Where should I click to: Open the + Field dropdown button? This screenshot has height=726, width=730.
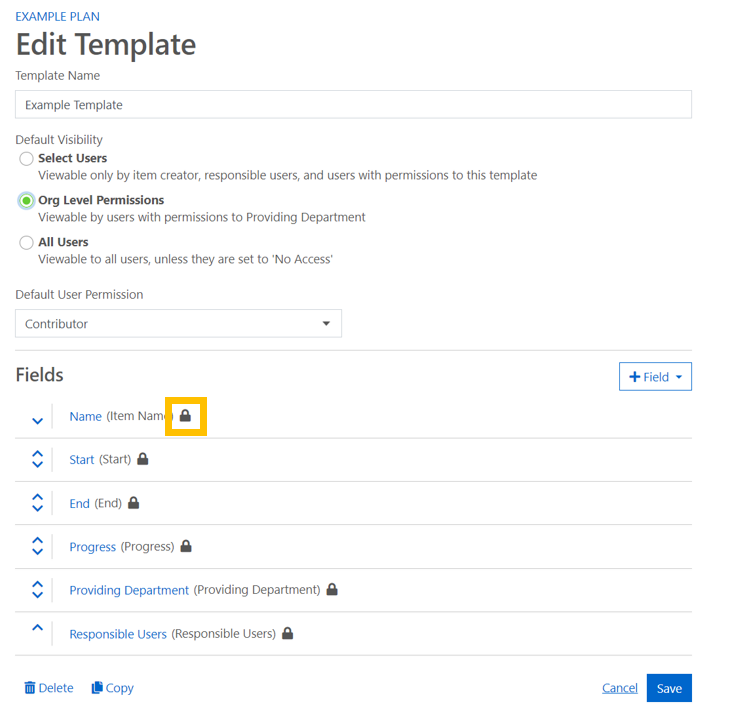point(655,377)
